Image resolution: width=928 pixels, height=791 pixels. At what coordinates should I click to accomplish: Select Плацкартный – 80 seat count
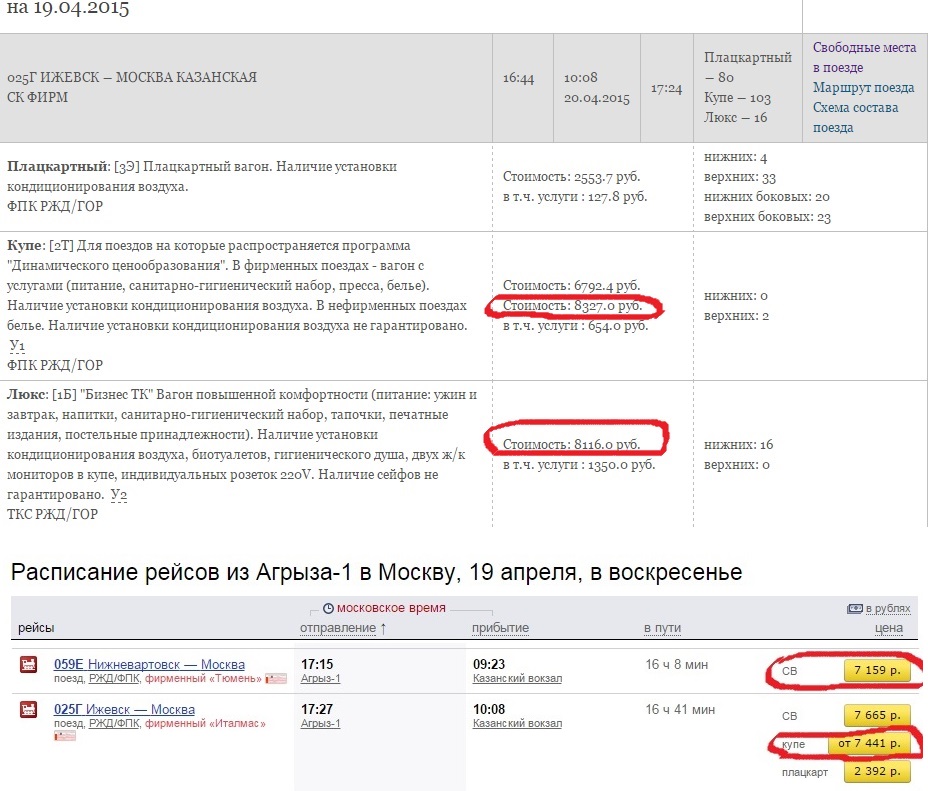pos(747,67)
